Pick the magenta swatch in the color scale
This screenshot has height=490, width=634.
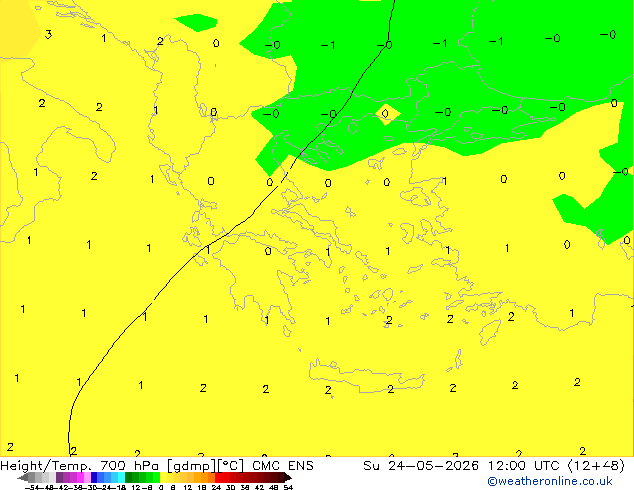click(80, 477)
